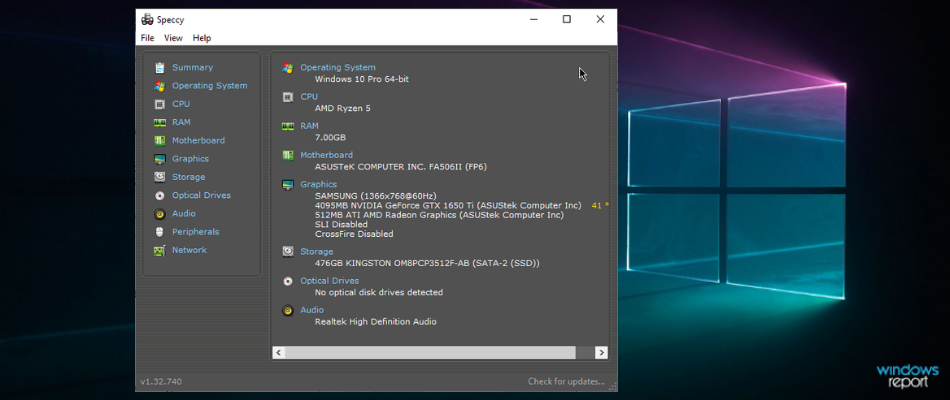Open Optical Drives in the sidebar
Viewport: 950px width, 400px height.
201,195
